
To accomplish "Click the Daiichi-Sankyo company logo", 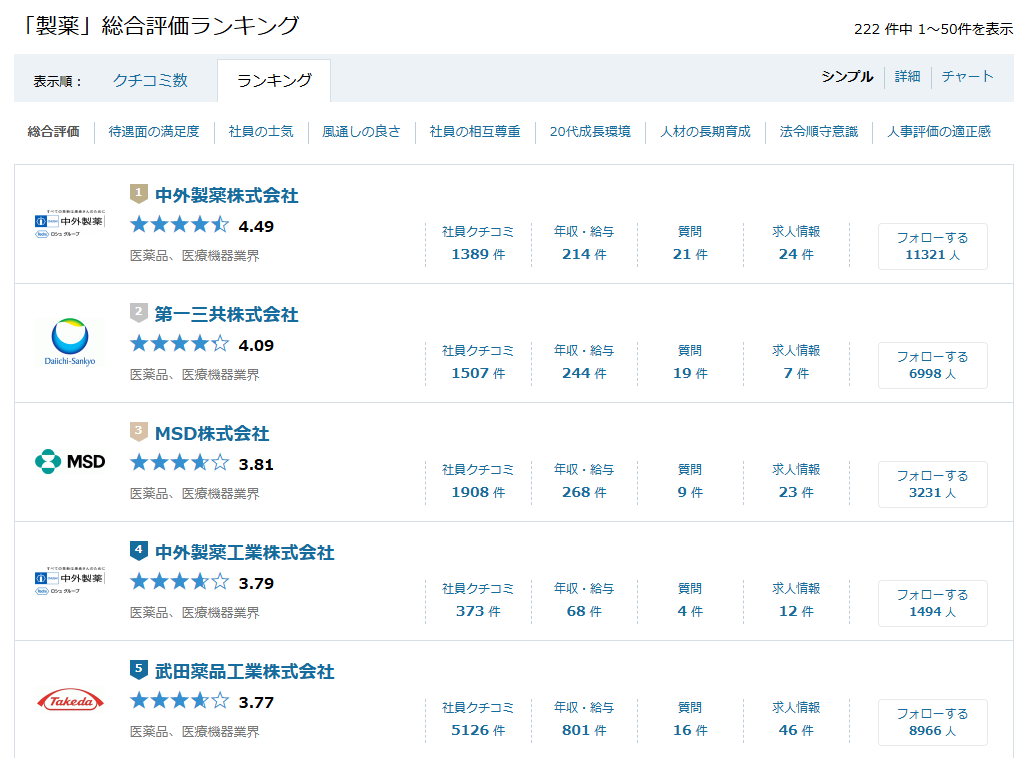I will [70, 341].
